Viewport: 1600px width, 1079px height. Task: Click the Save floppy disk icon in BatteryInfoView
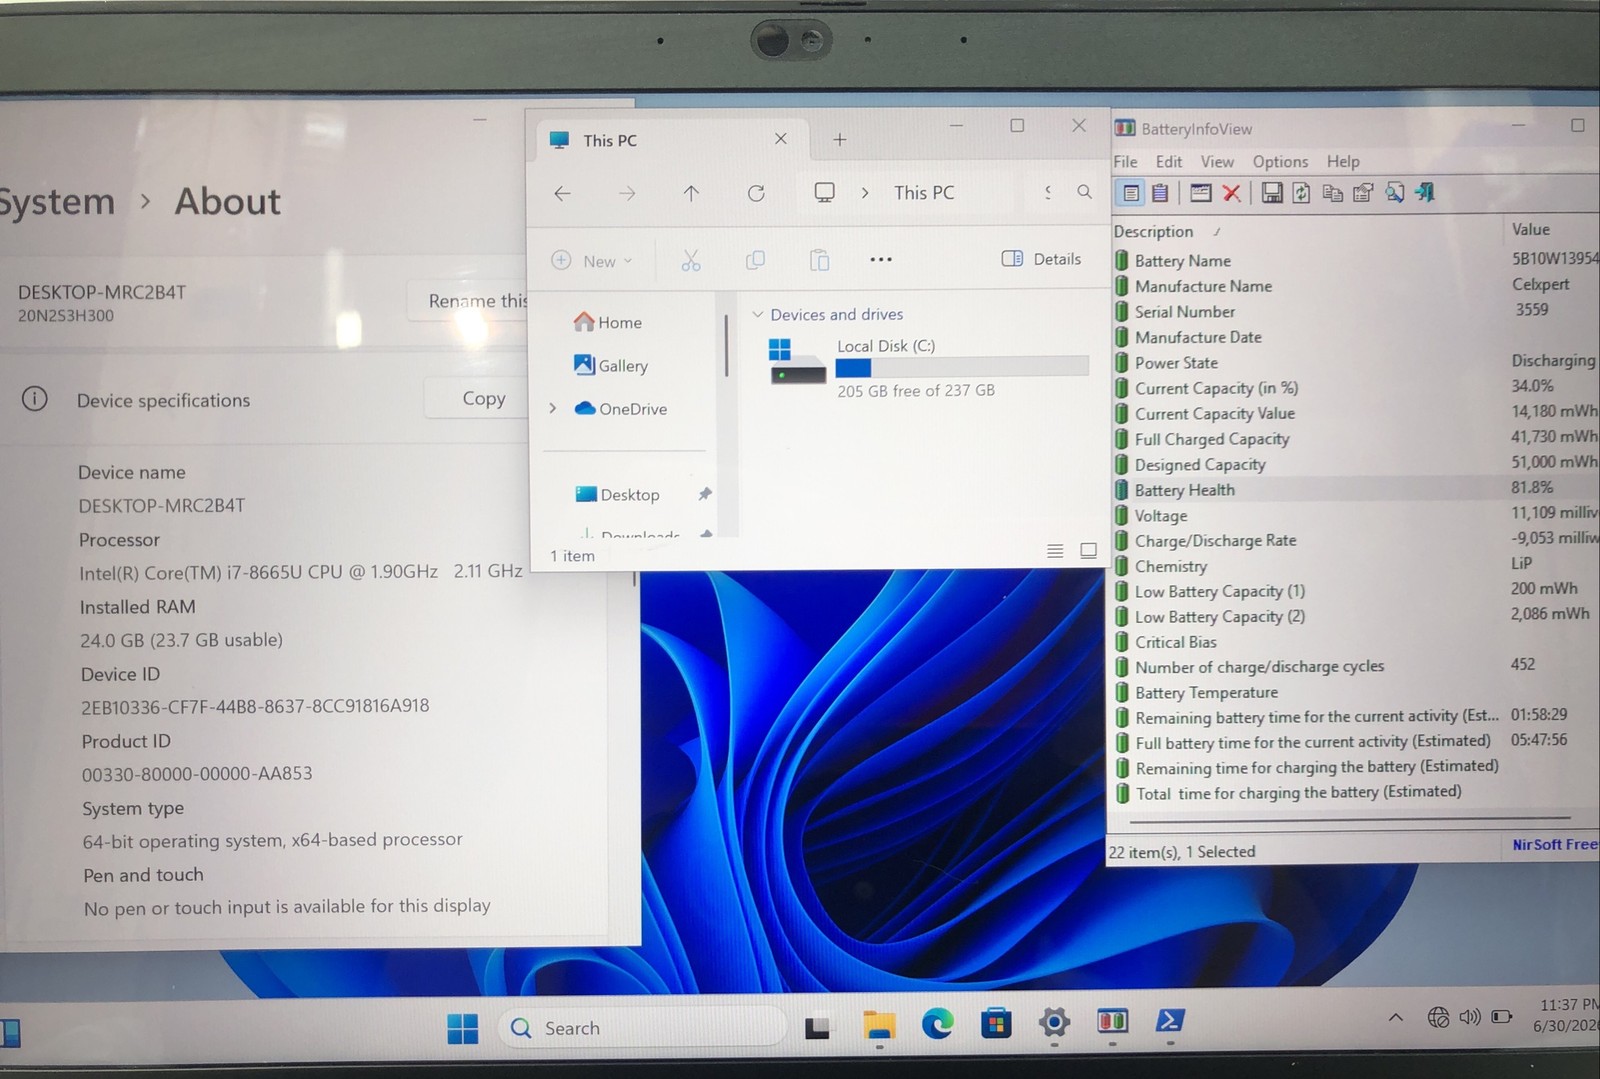(1271, 193)
